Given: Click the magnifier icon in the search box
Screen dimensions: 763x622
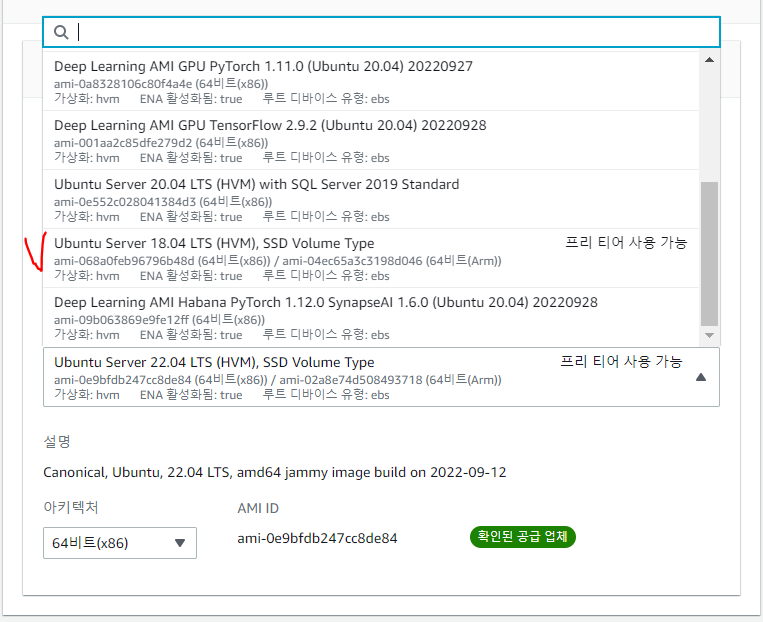Looking at the screenshot, I should [x=61, y=32].
